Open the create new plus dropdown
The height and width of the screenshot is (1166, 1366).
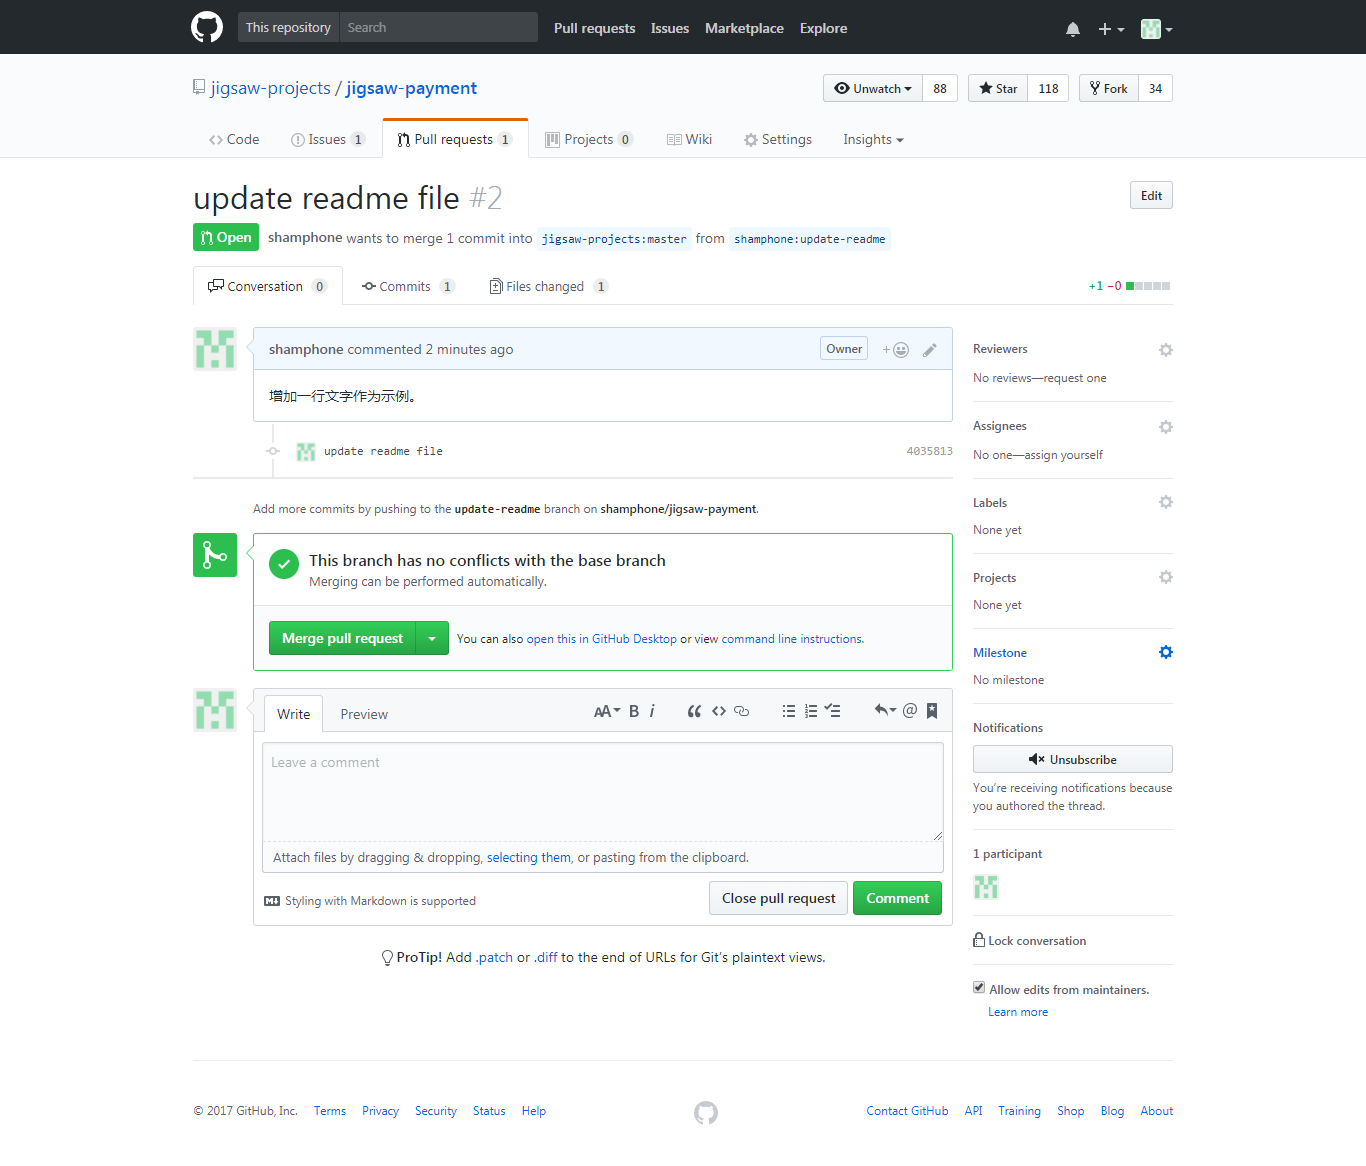click(x=1111, y=29)
